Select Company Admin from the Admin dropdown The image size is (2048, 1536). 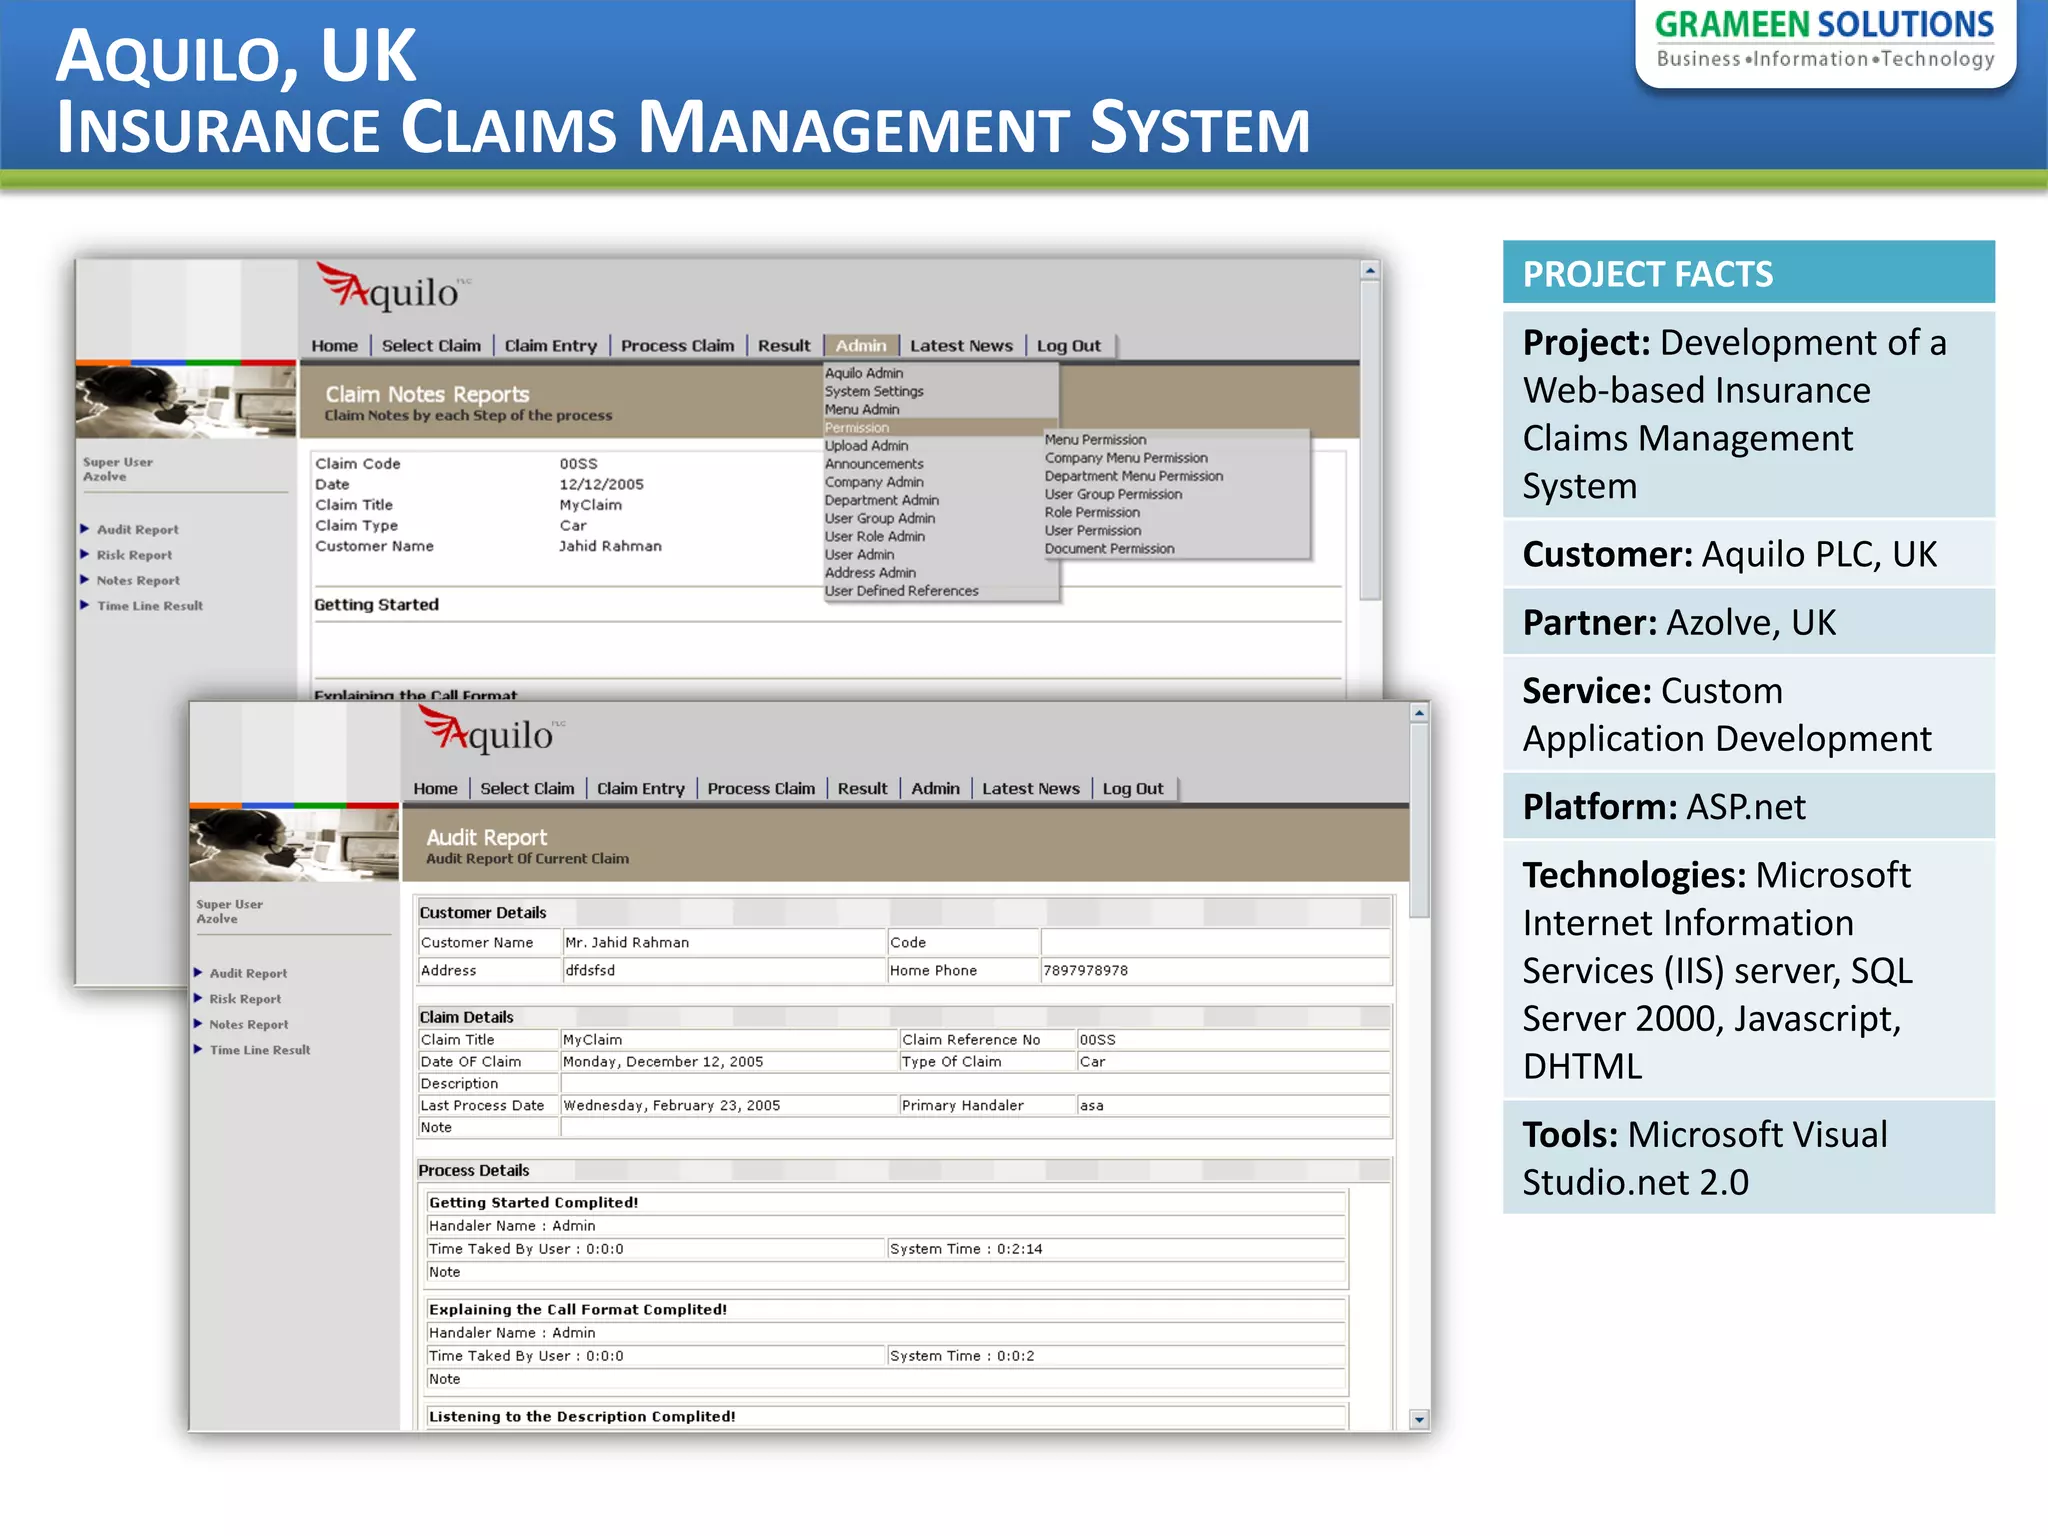tap(874, 481)
